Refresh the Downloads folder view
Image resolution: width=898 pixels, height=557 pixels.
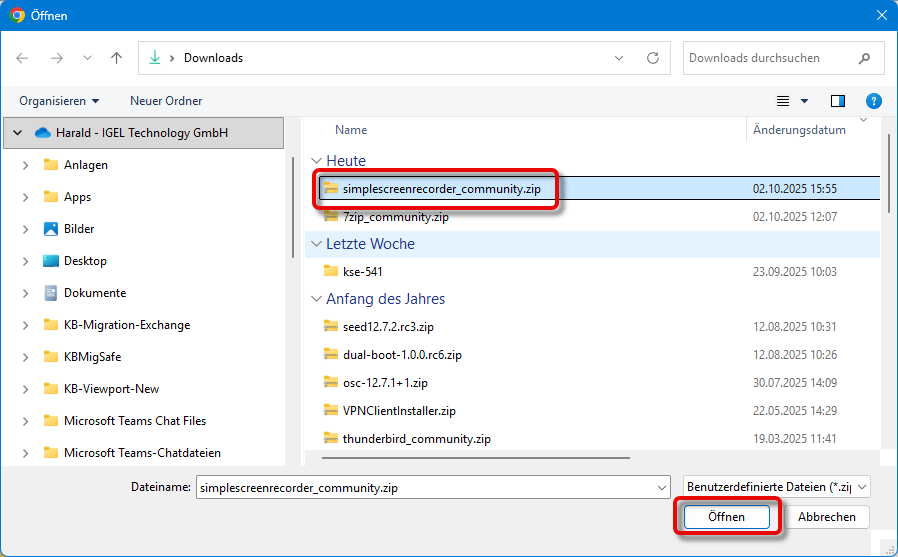click(653, 58)
